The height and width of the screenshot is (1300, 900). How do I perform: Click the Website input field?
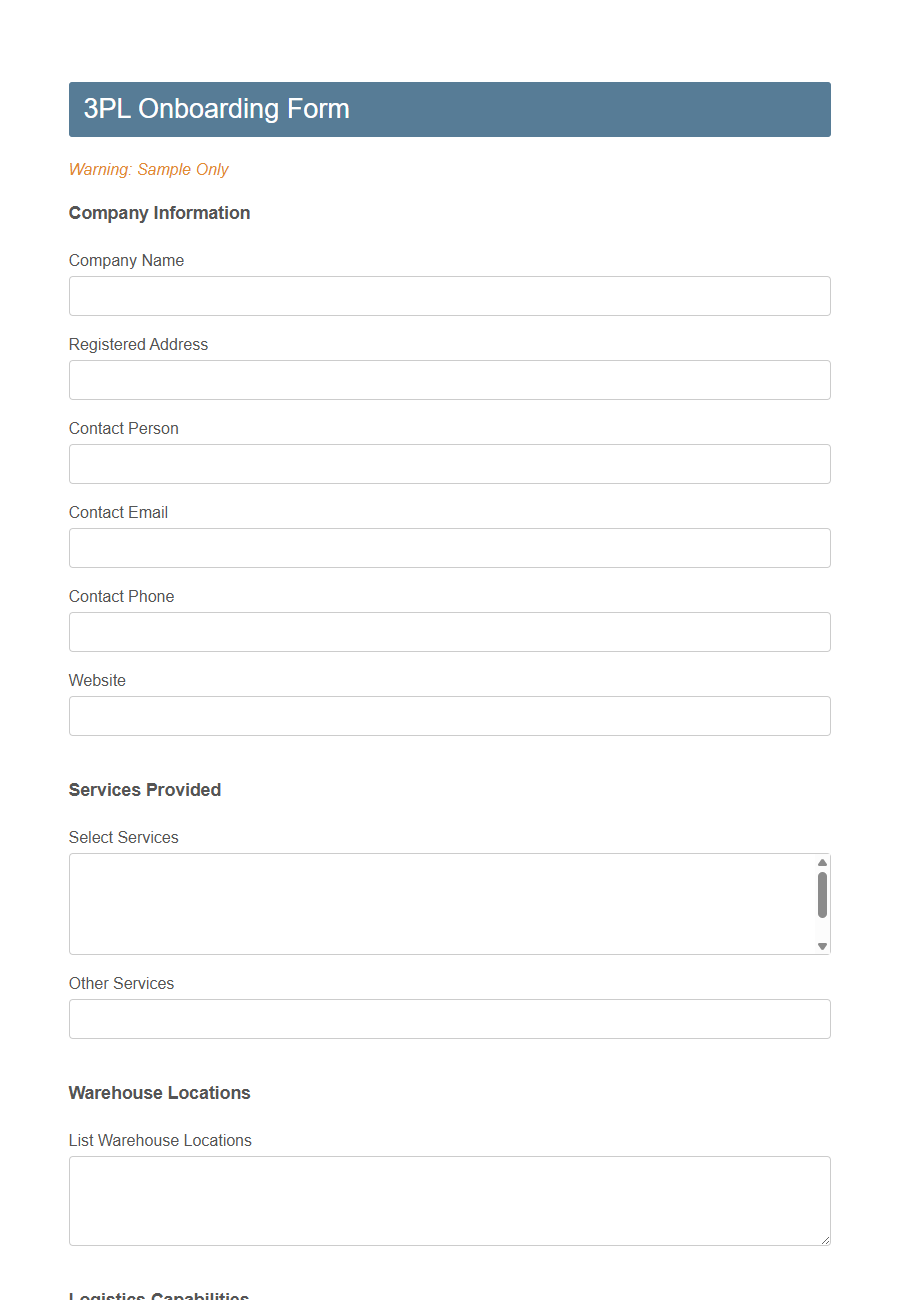(x=449, y=716)
